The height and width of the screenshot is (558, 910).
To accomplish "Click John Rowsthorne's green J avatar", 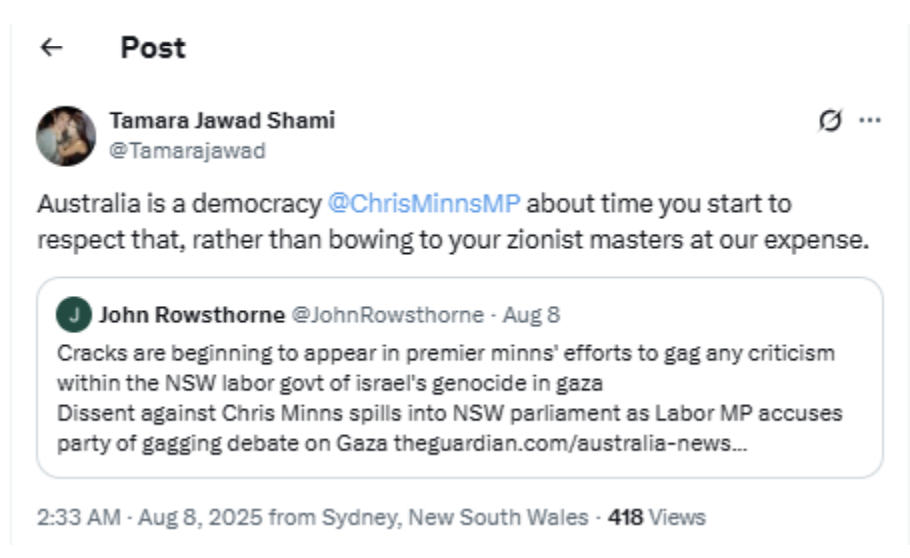I will pos(74,315).
